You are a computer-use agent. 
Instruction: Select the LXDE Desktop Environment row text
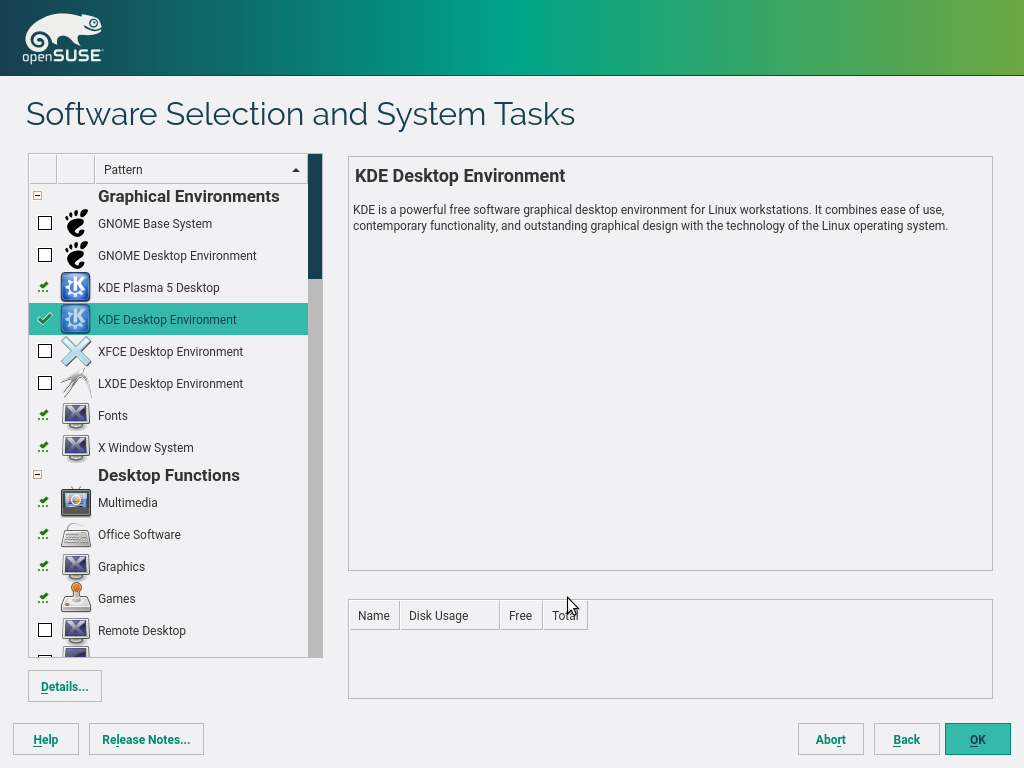pos(170,383)
